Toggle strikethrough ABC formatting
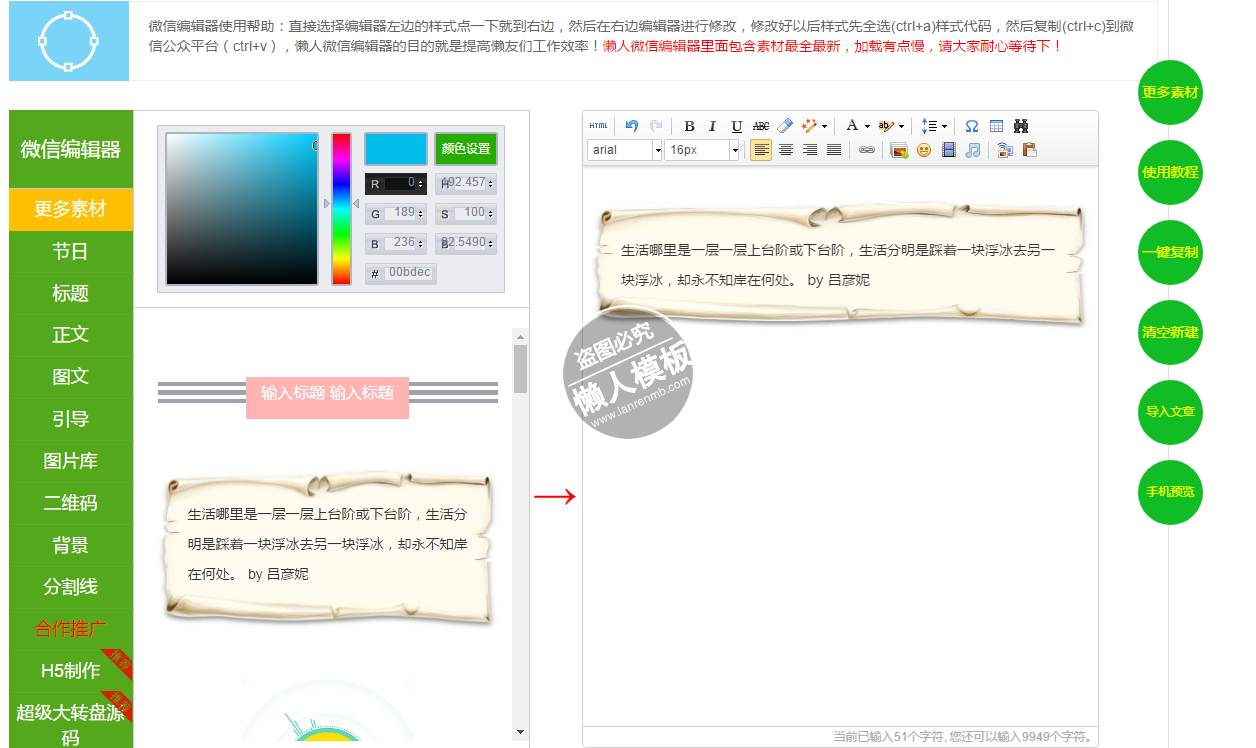The width and height of the screenshot is (1256, 748). (x=761, y=126)
